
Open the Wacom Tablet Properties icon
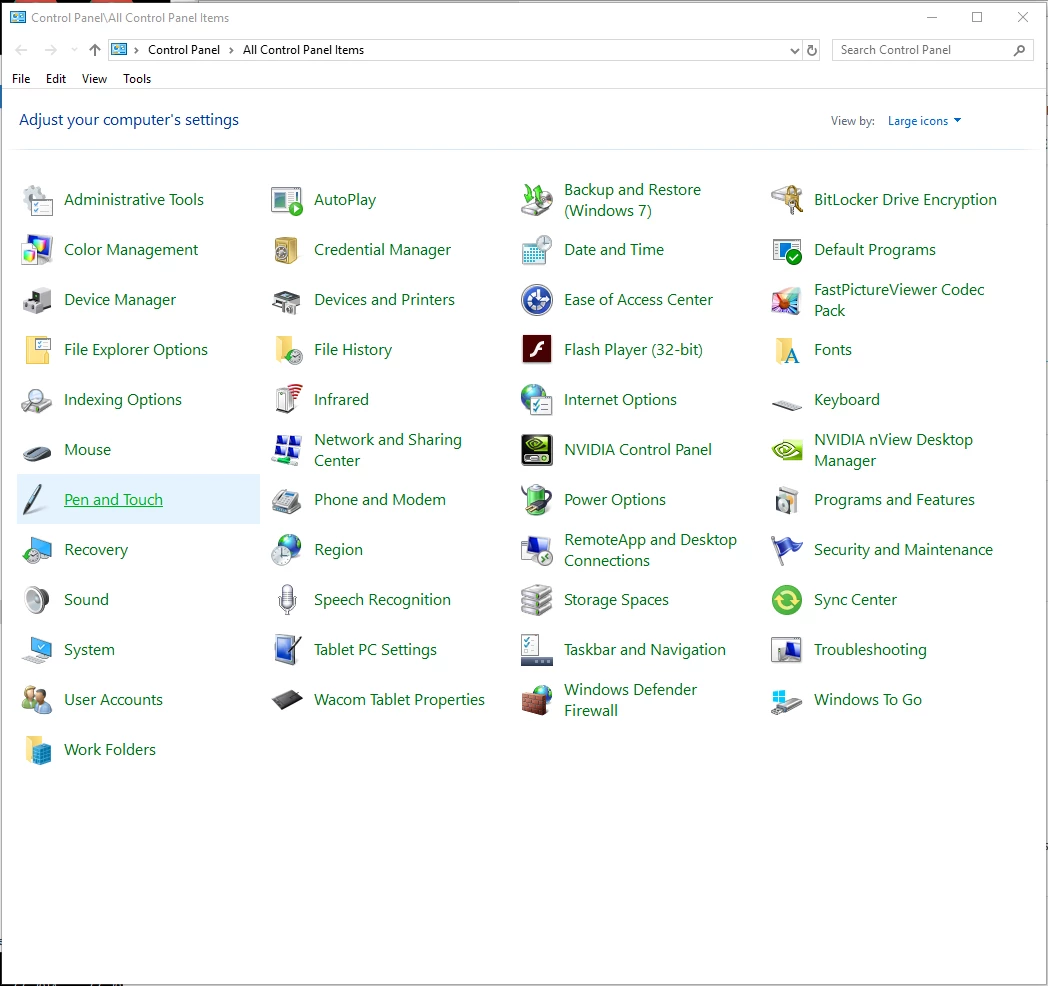coord(287,700)
